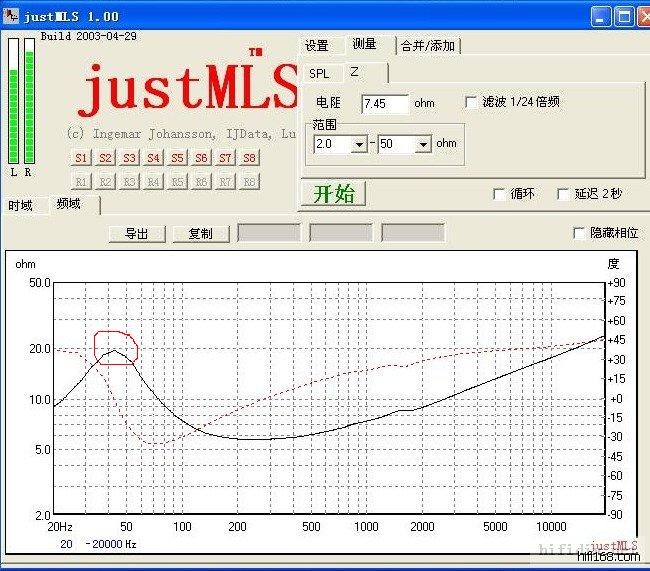Click the justMLS title bar icon

tap(12, 16)
